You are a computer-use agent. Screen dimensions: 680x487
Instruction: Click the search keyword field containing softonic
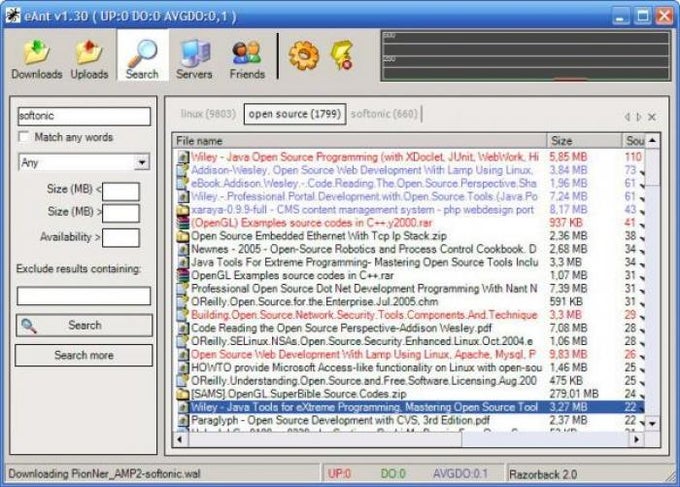point(84,116)
